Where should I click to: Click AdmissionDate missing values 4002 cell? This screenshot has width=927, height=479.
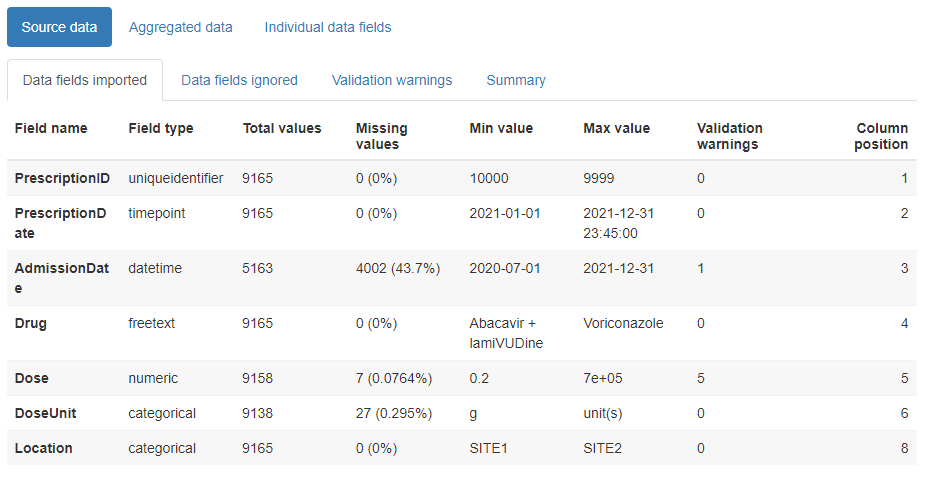396,268
